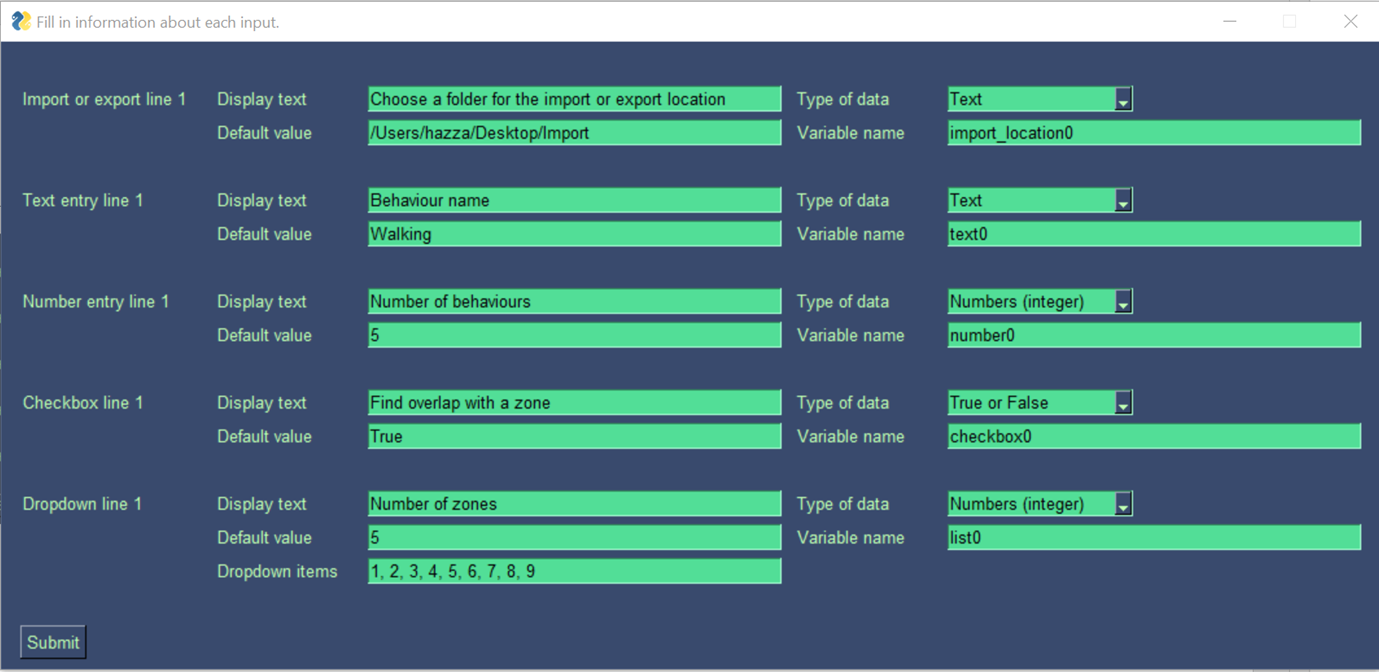The height and width of the screenshot is (672, 1379).
Task: Select the 'Walking' default value field
Action: 574,234
